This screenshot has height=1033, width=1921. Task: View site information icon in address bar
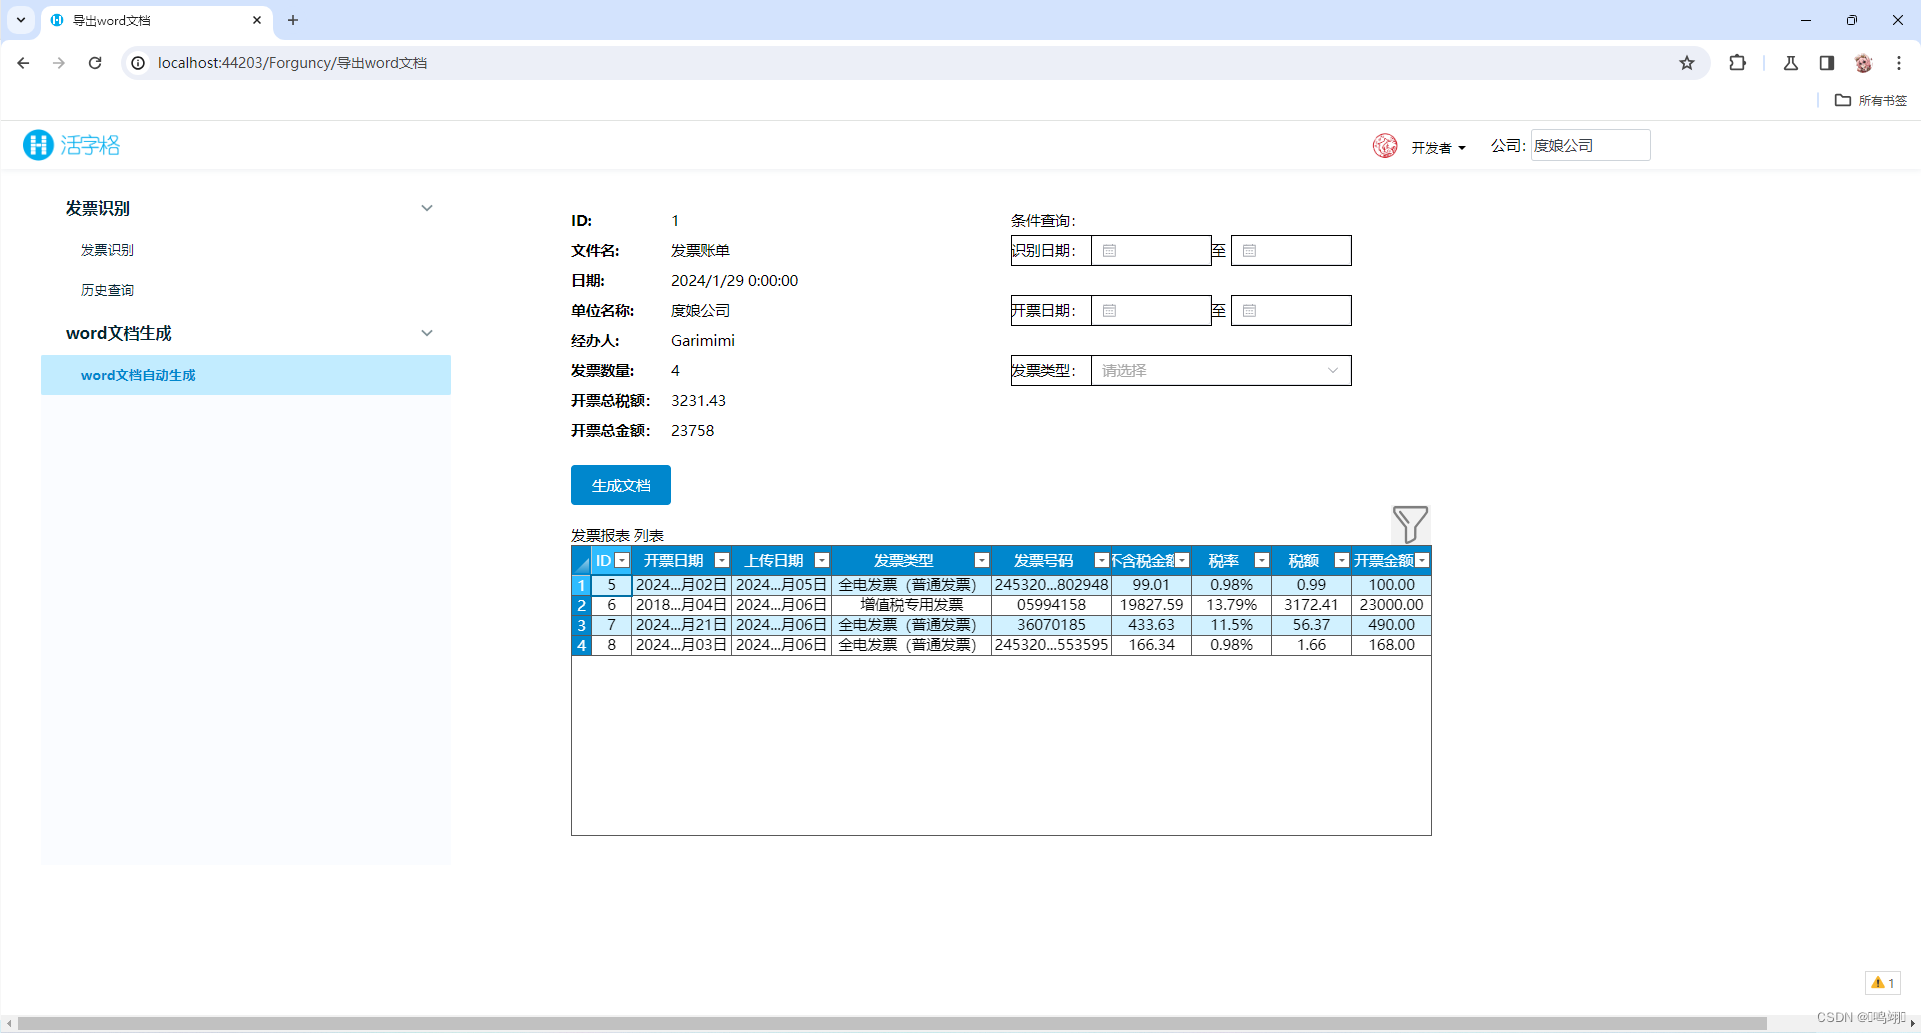tap(138, 63)
